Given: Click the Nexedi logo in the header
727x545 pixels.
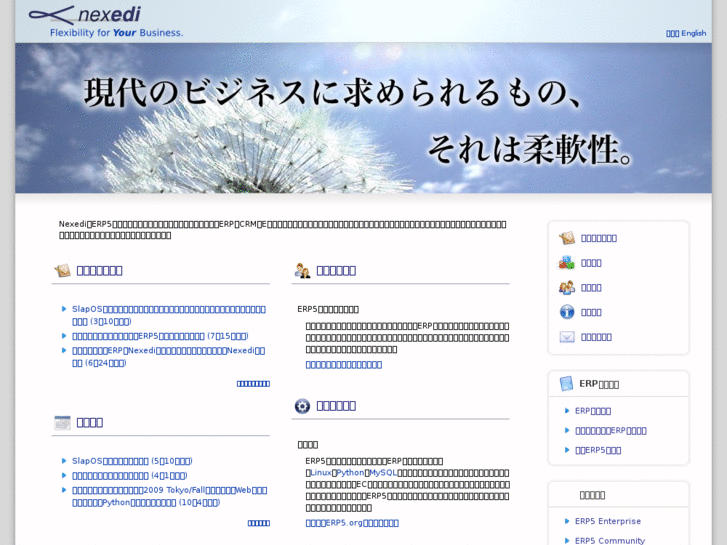Looking at the screenshot, I should (x=84, y=15).
